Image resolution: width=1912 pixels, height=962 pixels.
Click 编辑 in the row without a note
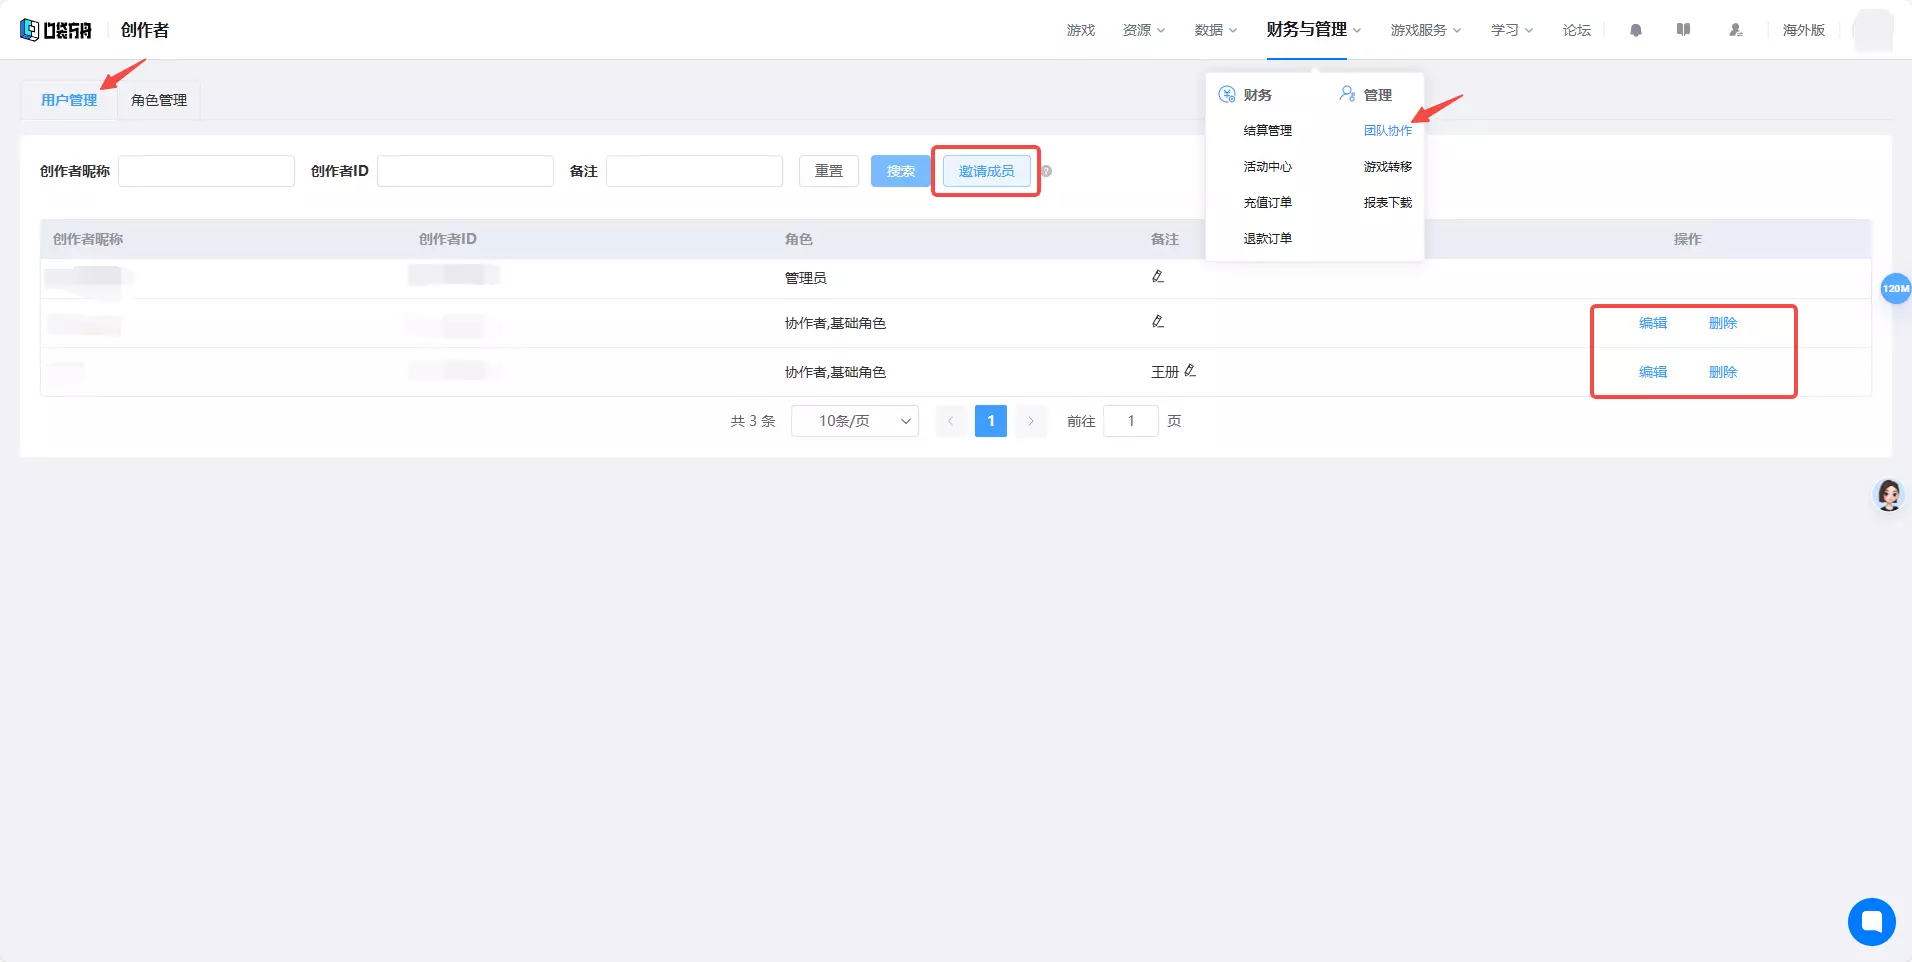pyautogui.click(x=1653, y=323)
